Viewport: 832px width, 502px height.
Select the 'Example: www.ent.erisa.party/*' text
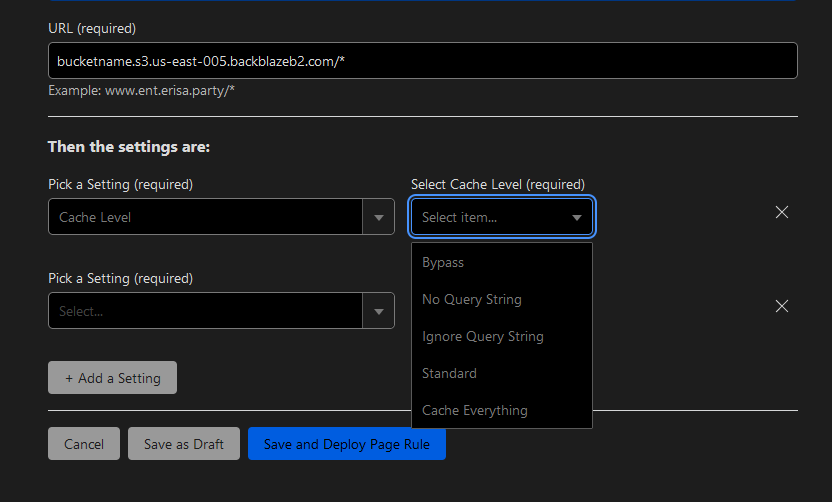142,91
